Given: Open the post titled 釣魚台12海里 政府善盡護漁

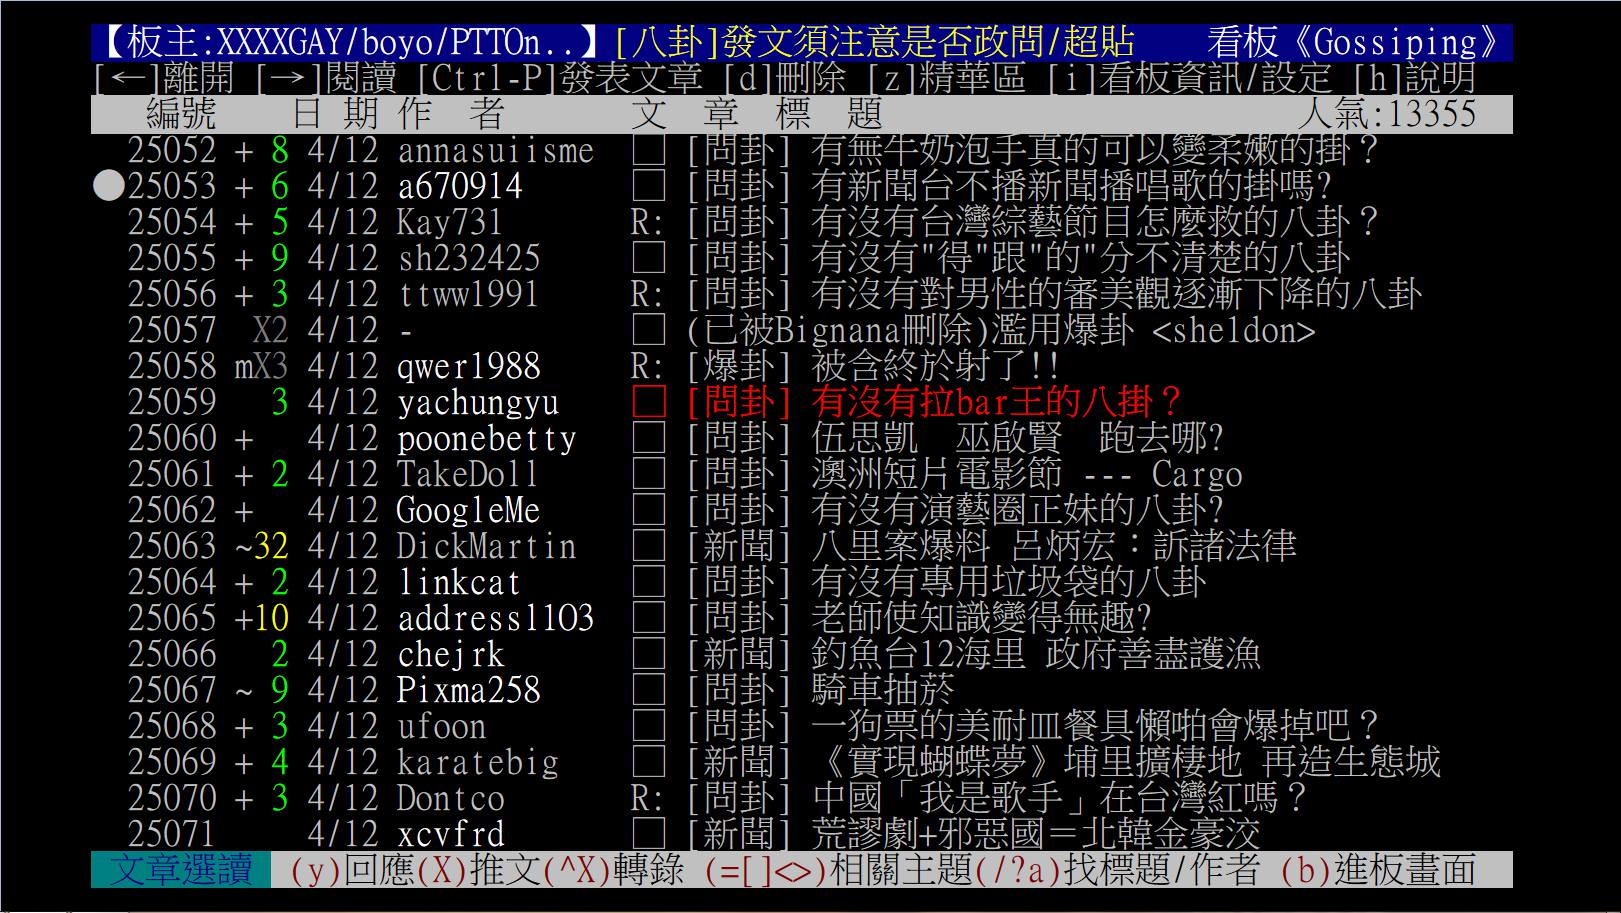Looking at the screenshot, I should (1035, 654).
